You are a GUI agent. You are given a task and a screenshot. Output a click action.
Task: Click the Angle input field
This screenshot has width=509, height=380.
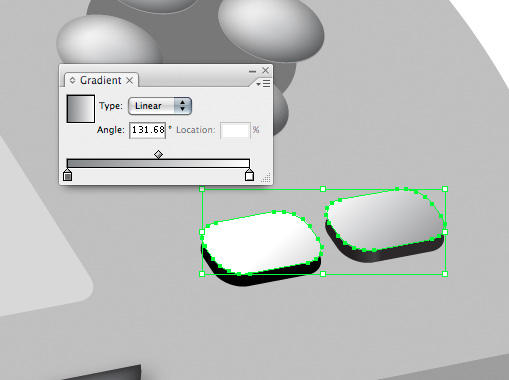click(x=148, y=129)
